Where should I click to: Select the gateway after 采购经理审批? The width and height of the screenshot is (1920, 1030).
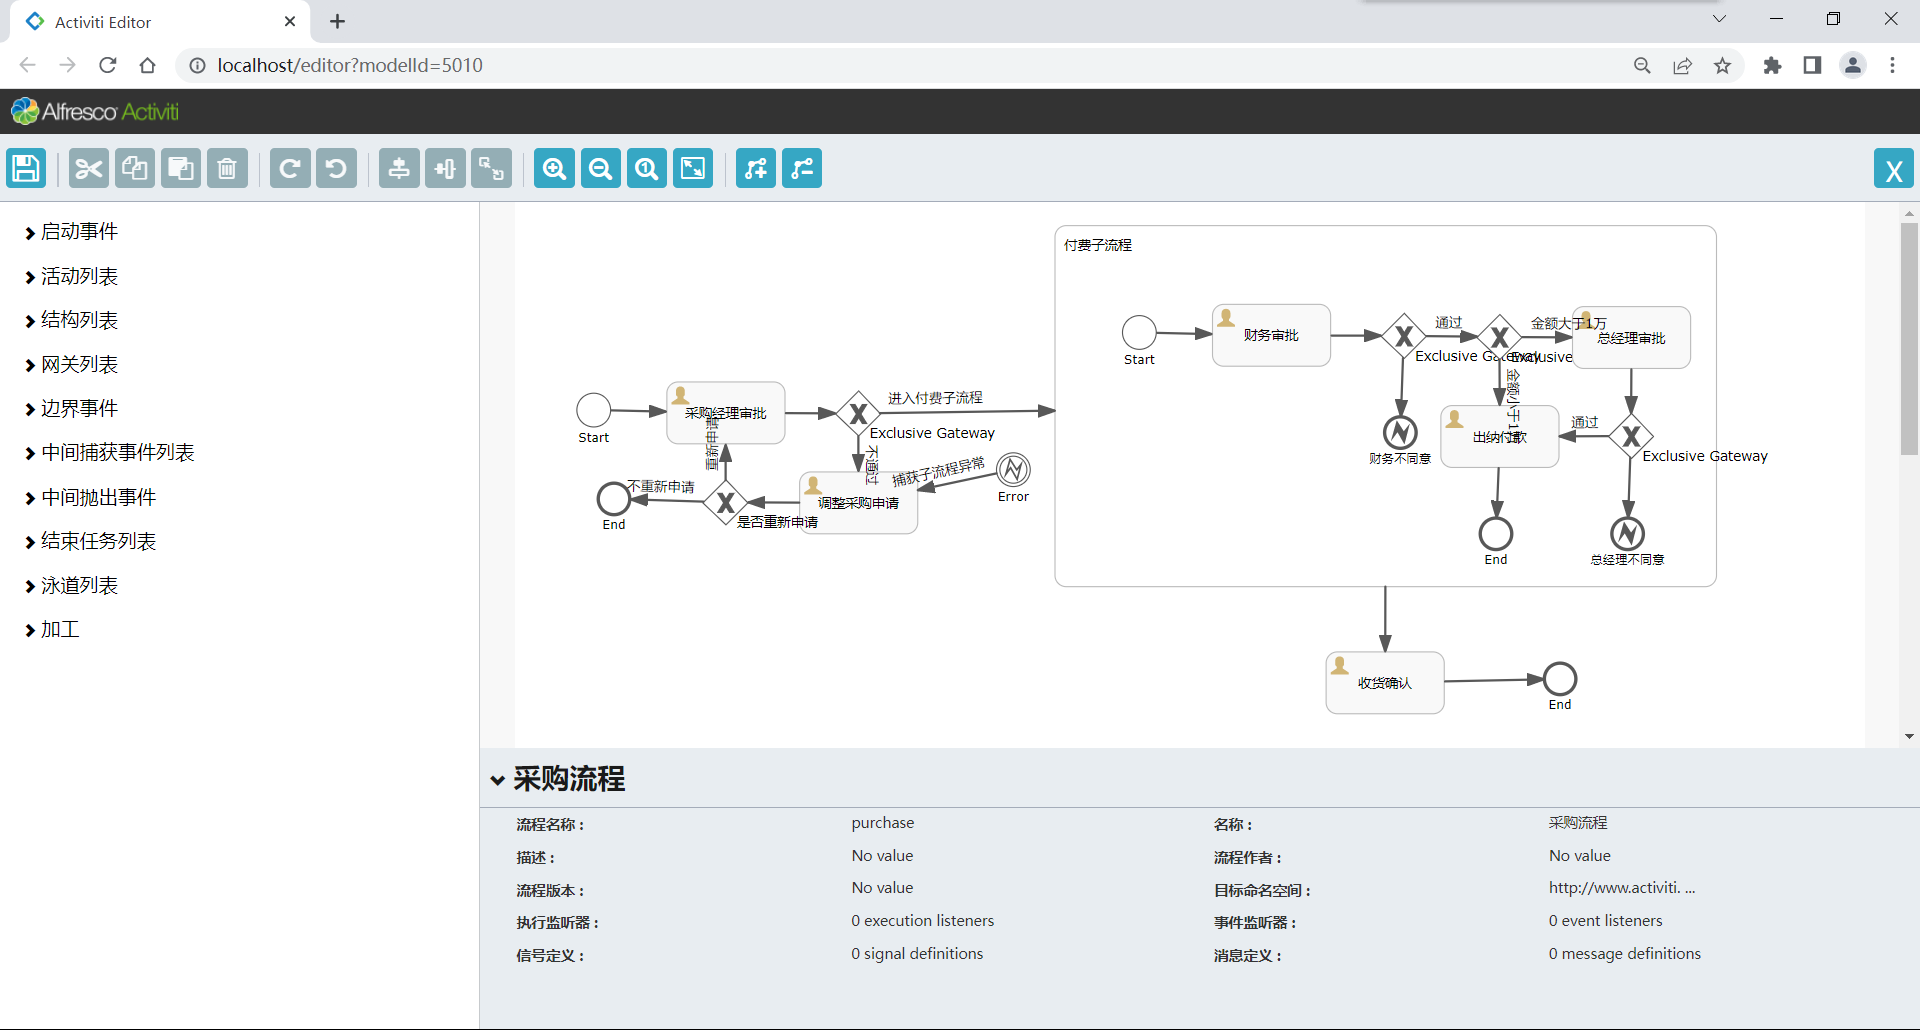click(858, 414)
